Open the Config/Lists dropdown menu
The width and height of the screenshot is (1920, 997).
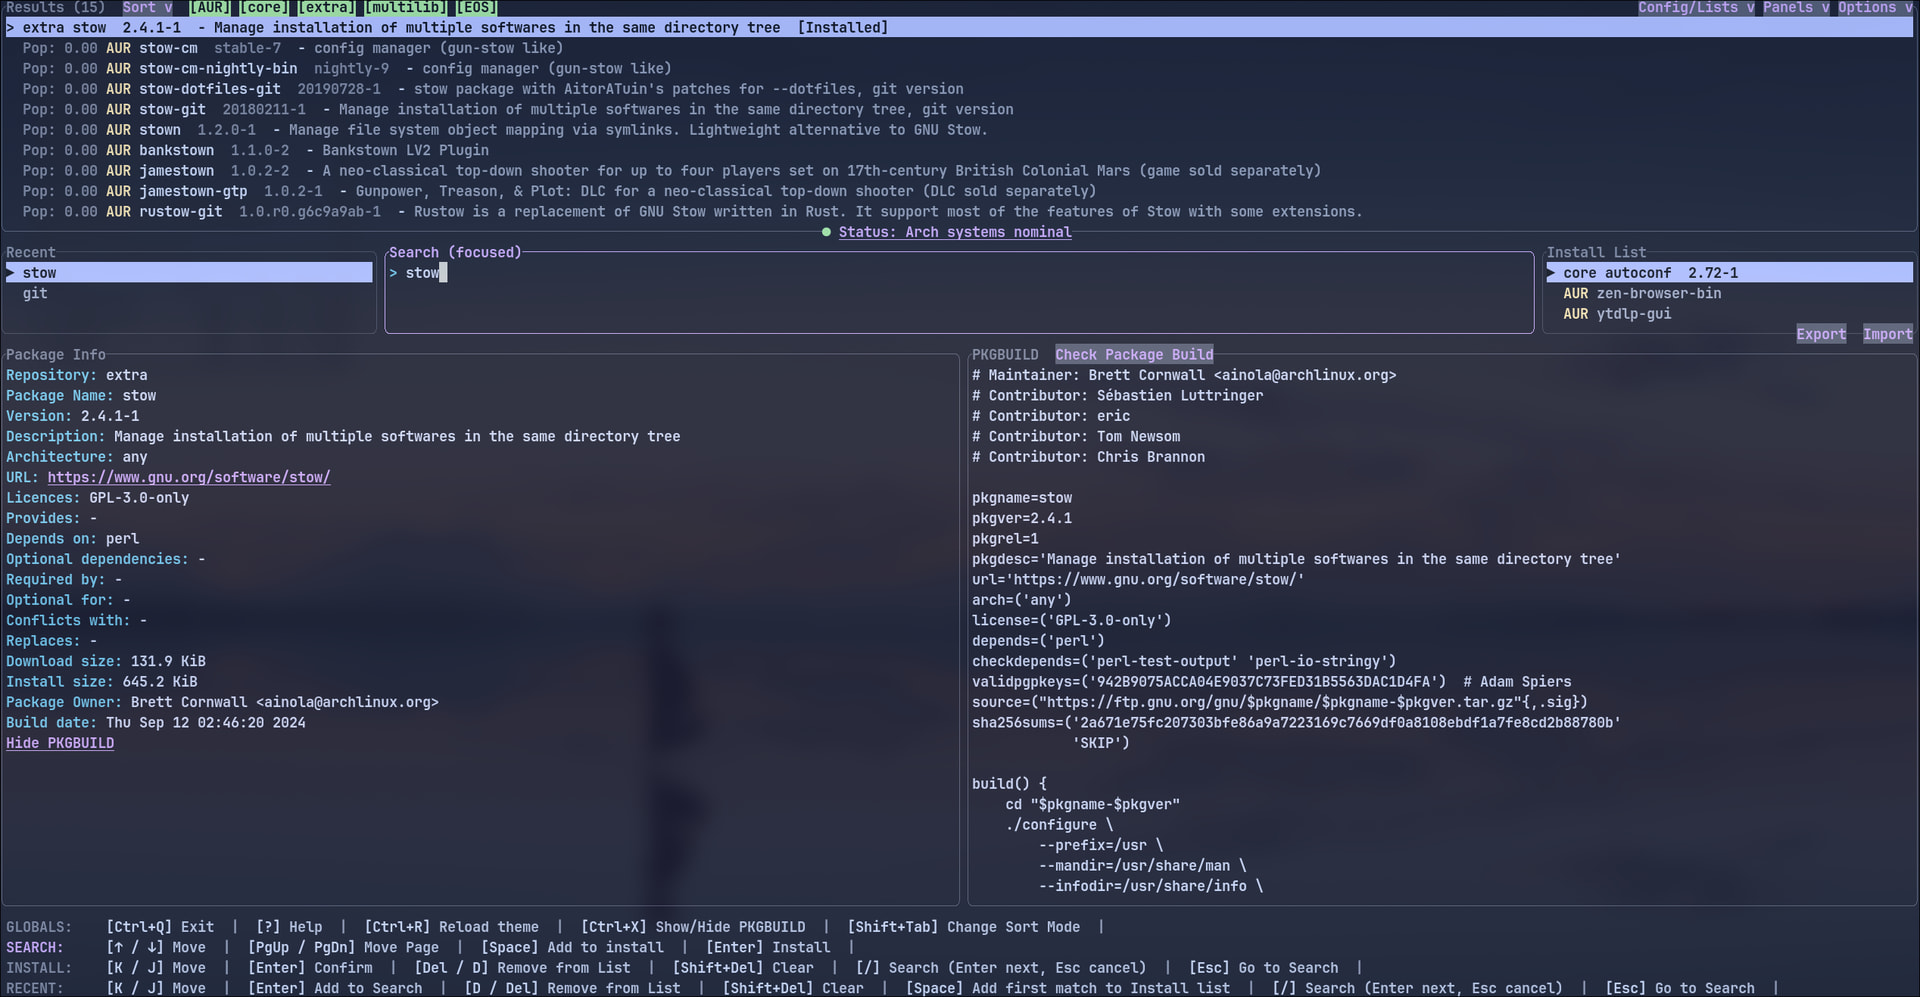pos(1695,8)
